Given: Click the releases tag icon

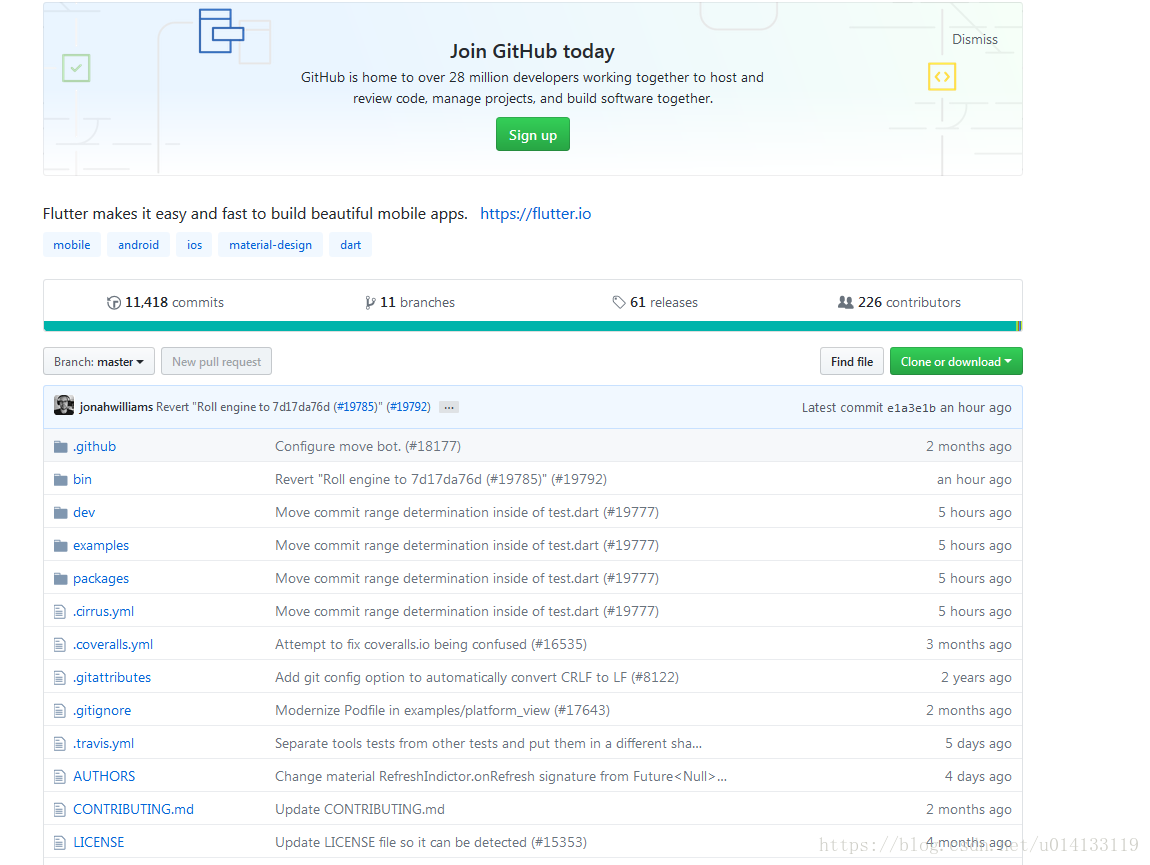Looking at the screenshot, I should (619, 302).
